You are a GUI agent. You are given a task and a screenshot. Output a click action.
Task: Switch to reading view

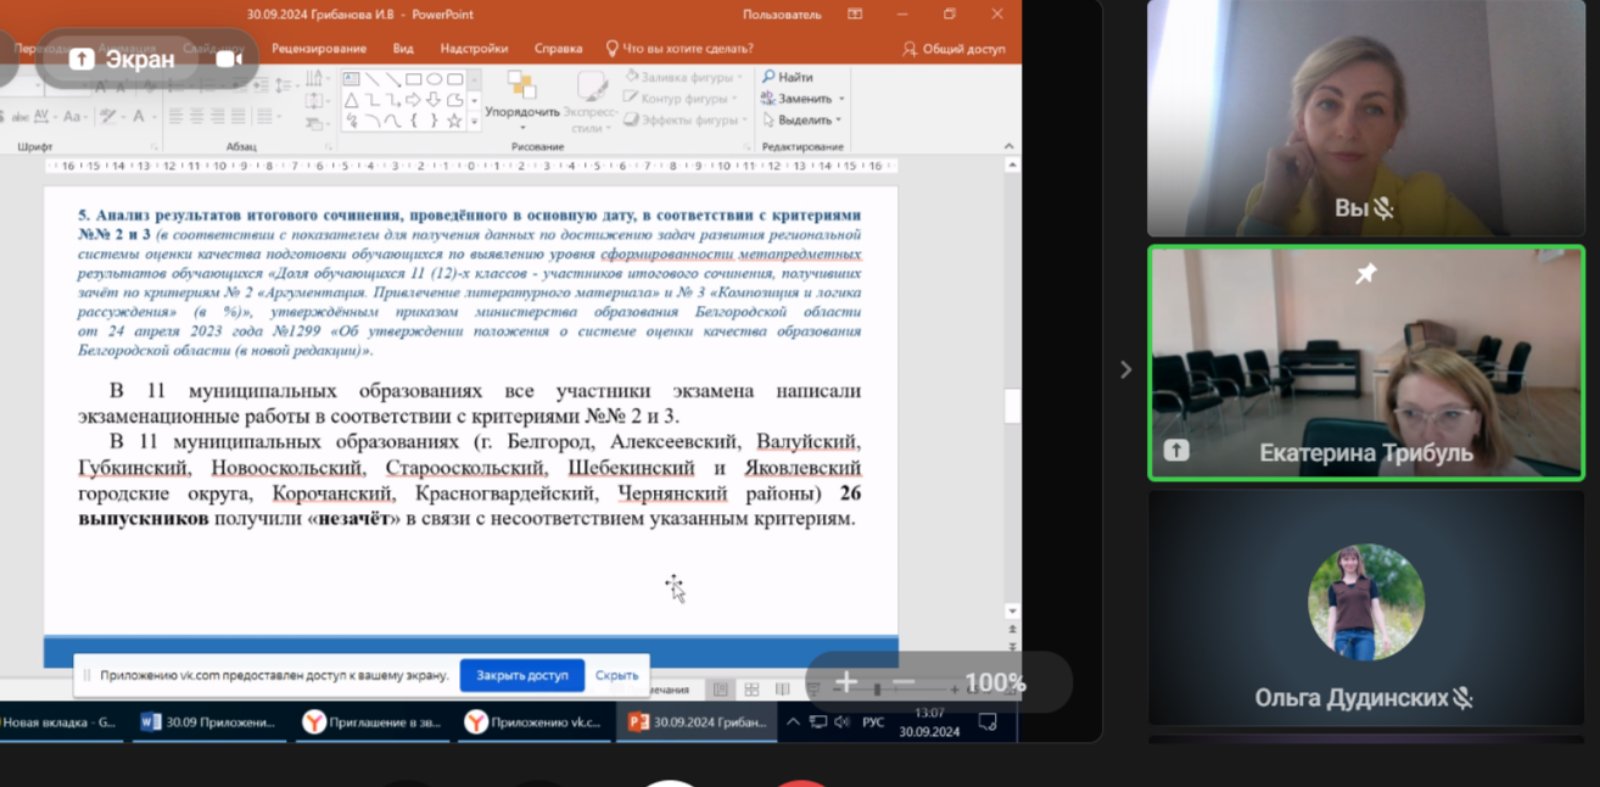click(x=783, y=689)
